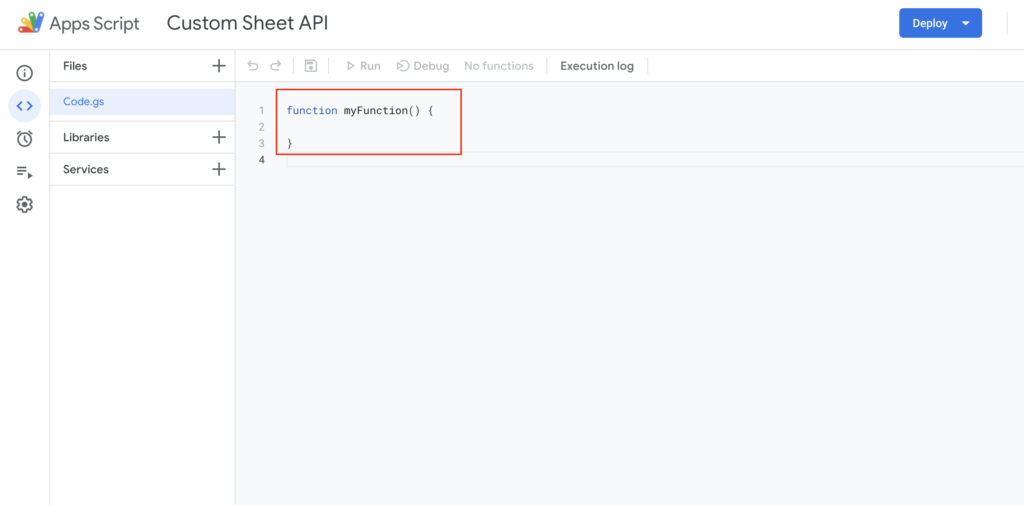Click the Apps Script logo
This screenshot has height=505, width=1024.
30,24
